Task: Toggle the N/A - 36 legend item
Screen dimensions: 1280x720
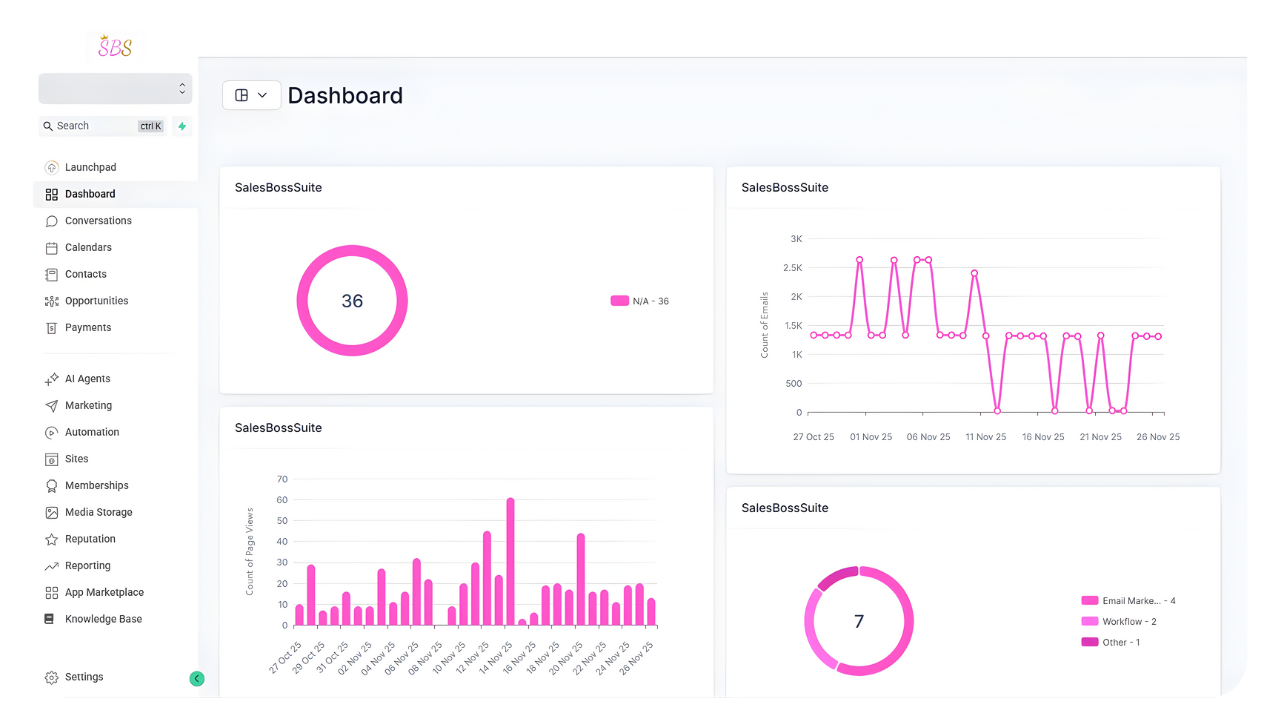Action: (640, 301)
